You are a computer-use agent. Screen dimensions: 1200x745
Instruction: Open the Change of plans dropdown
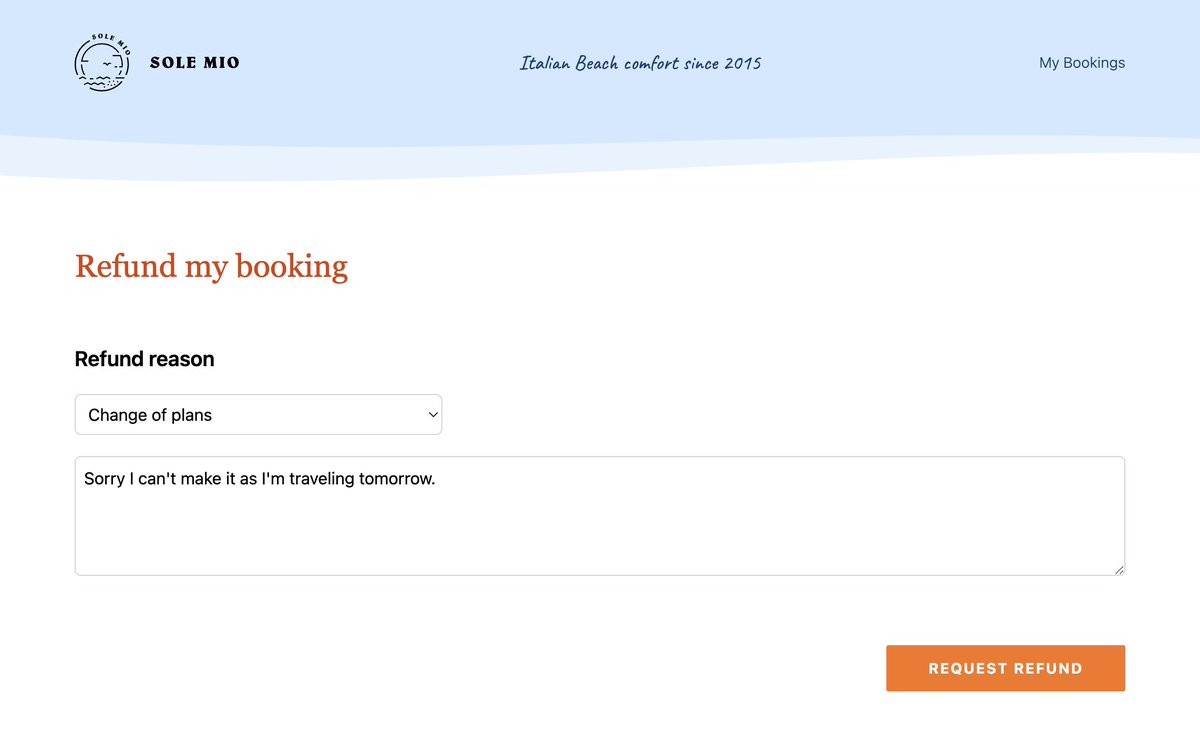258,414
